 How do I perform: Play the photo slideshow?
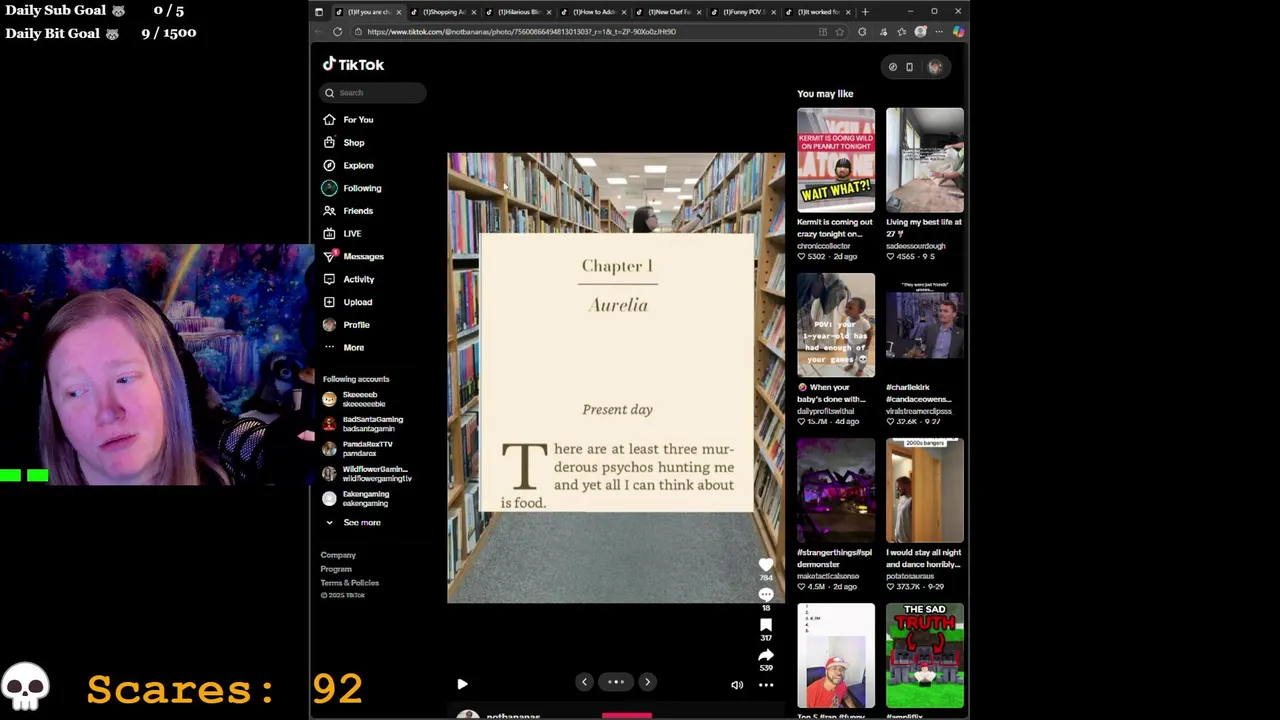pos(462,684)
